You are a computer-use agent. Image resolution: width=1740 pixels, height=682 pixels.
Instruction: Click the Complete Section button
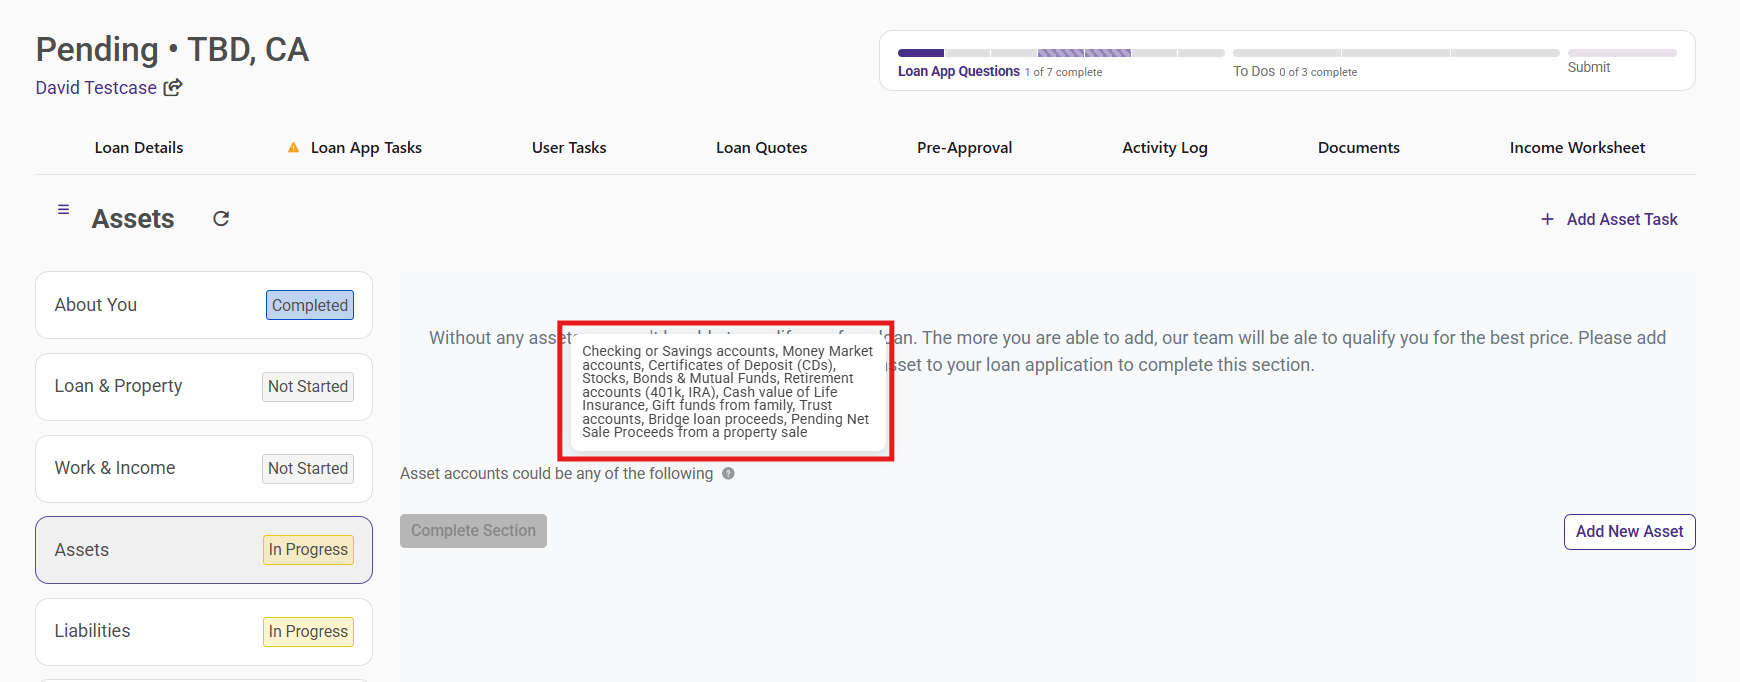pyautogui.click(x=473, y=531)
